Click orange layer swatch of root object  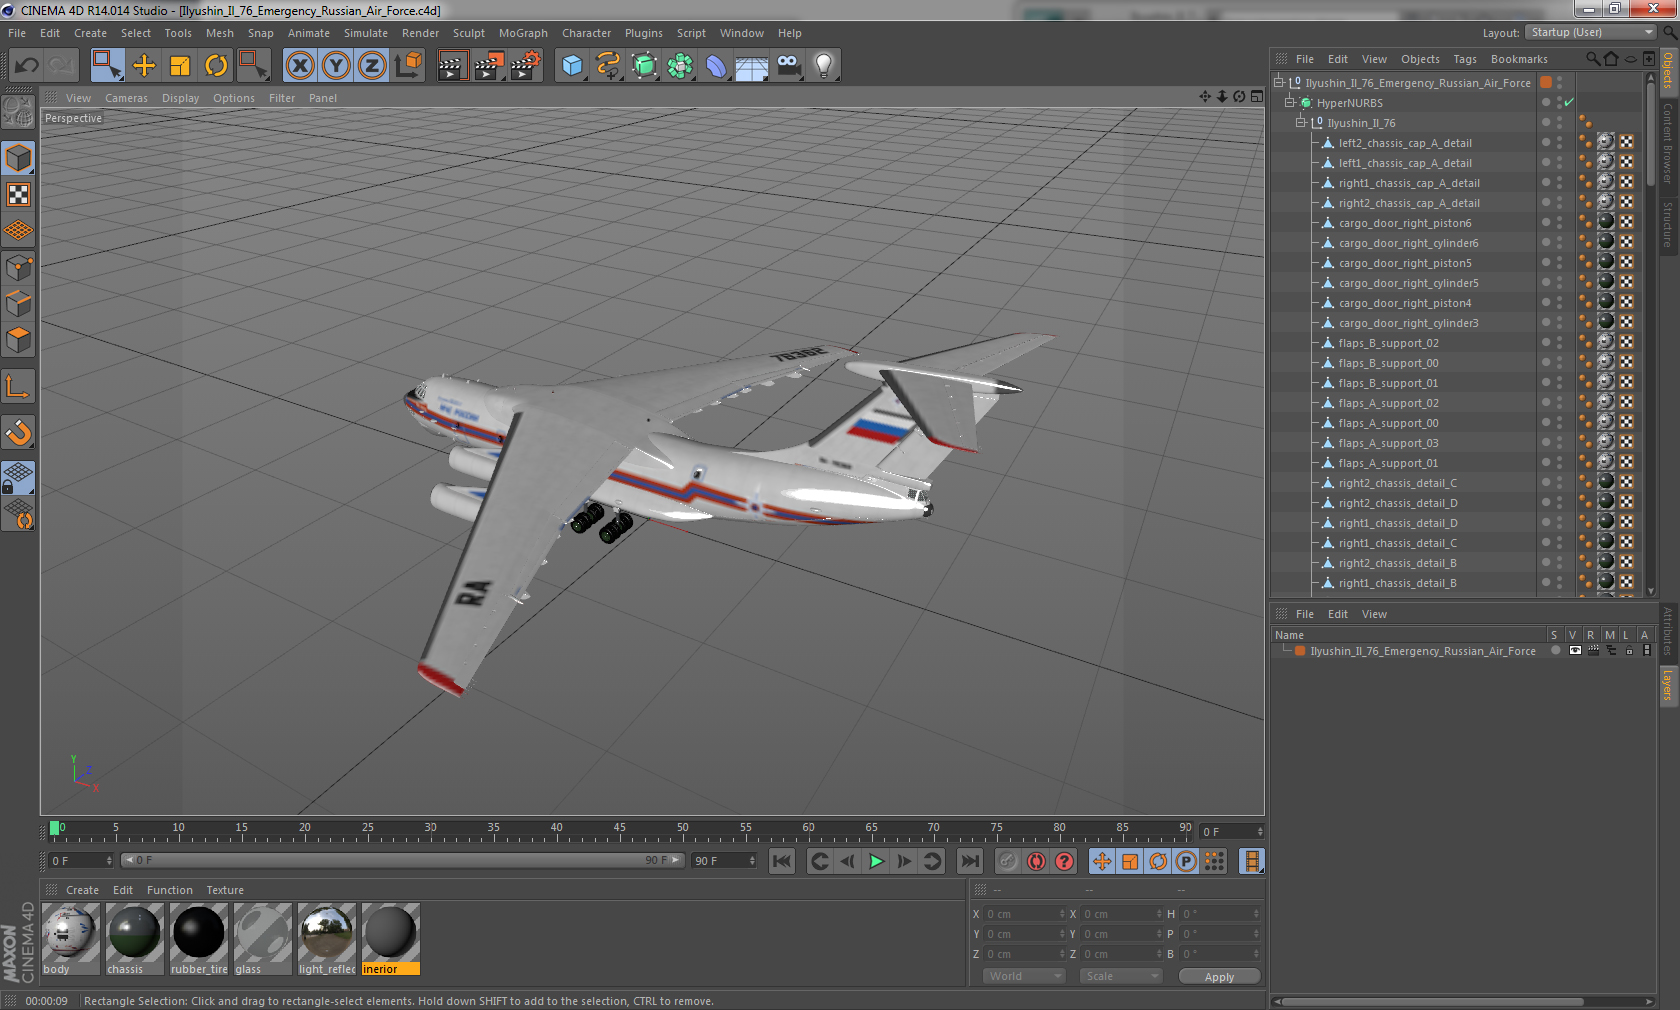(x=1546, y=83)
